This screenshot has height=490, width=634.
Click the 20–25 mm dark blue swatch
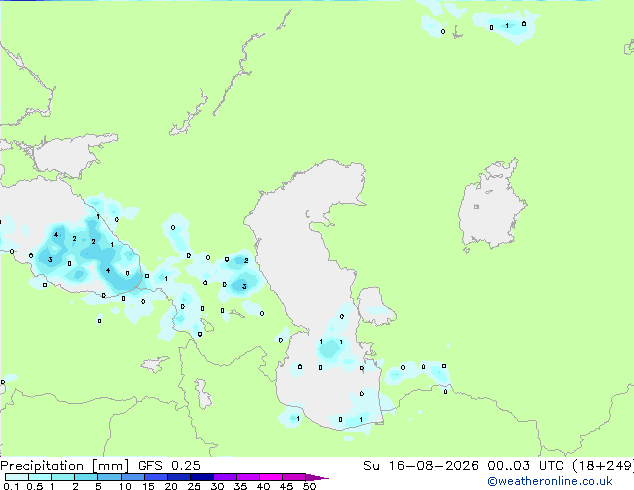[178, 477]
